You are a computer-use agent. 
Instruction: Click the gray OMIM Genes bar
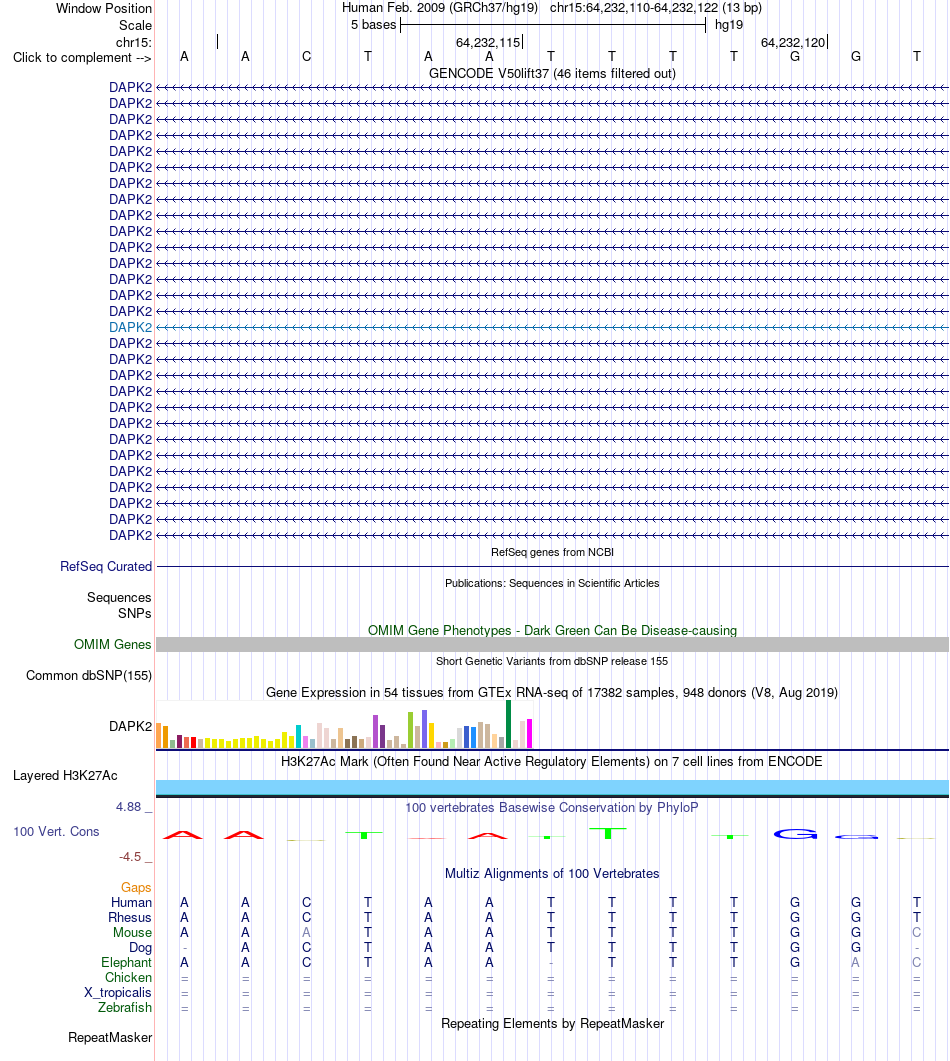(552, 644)
